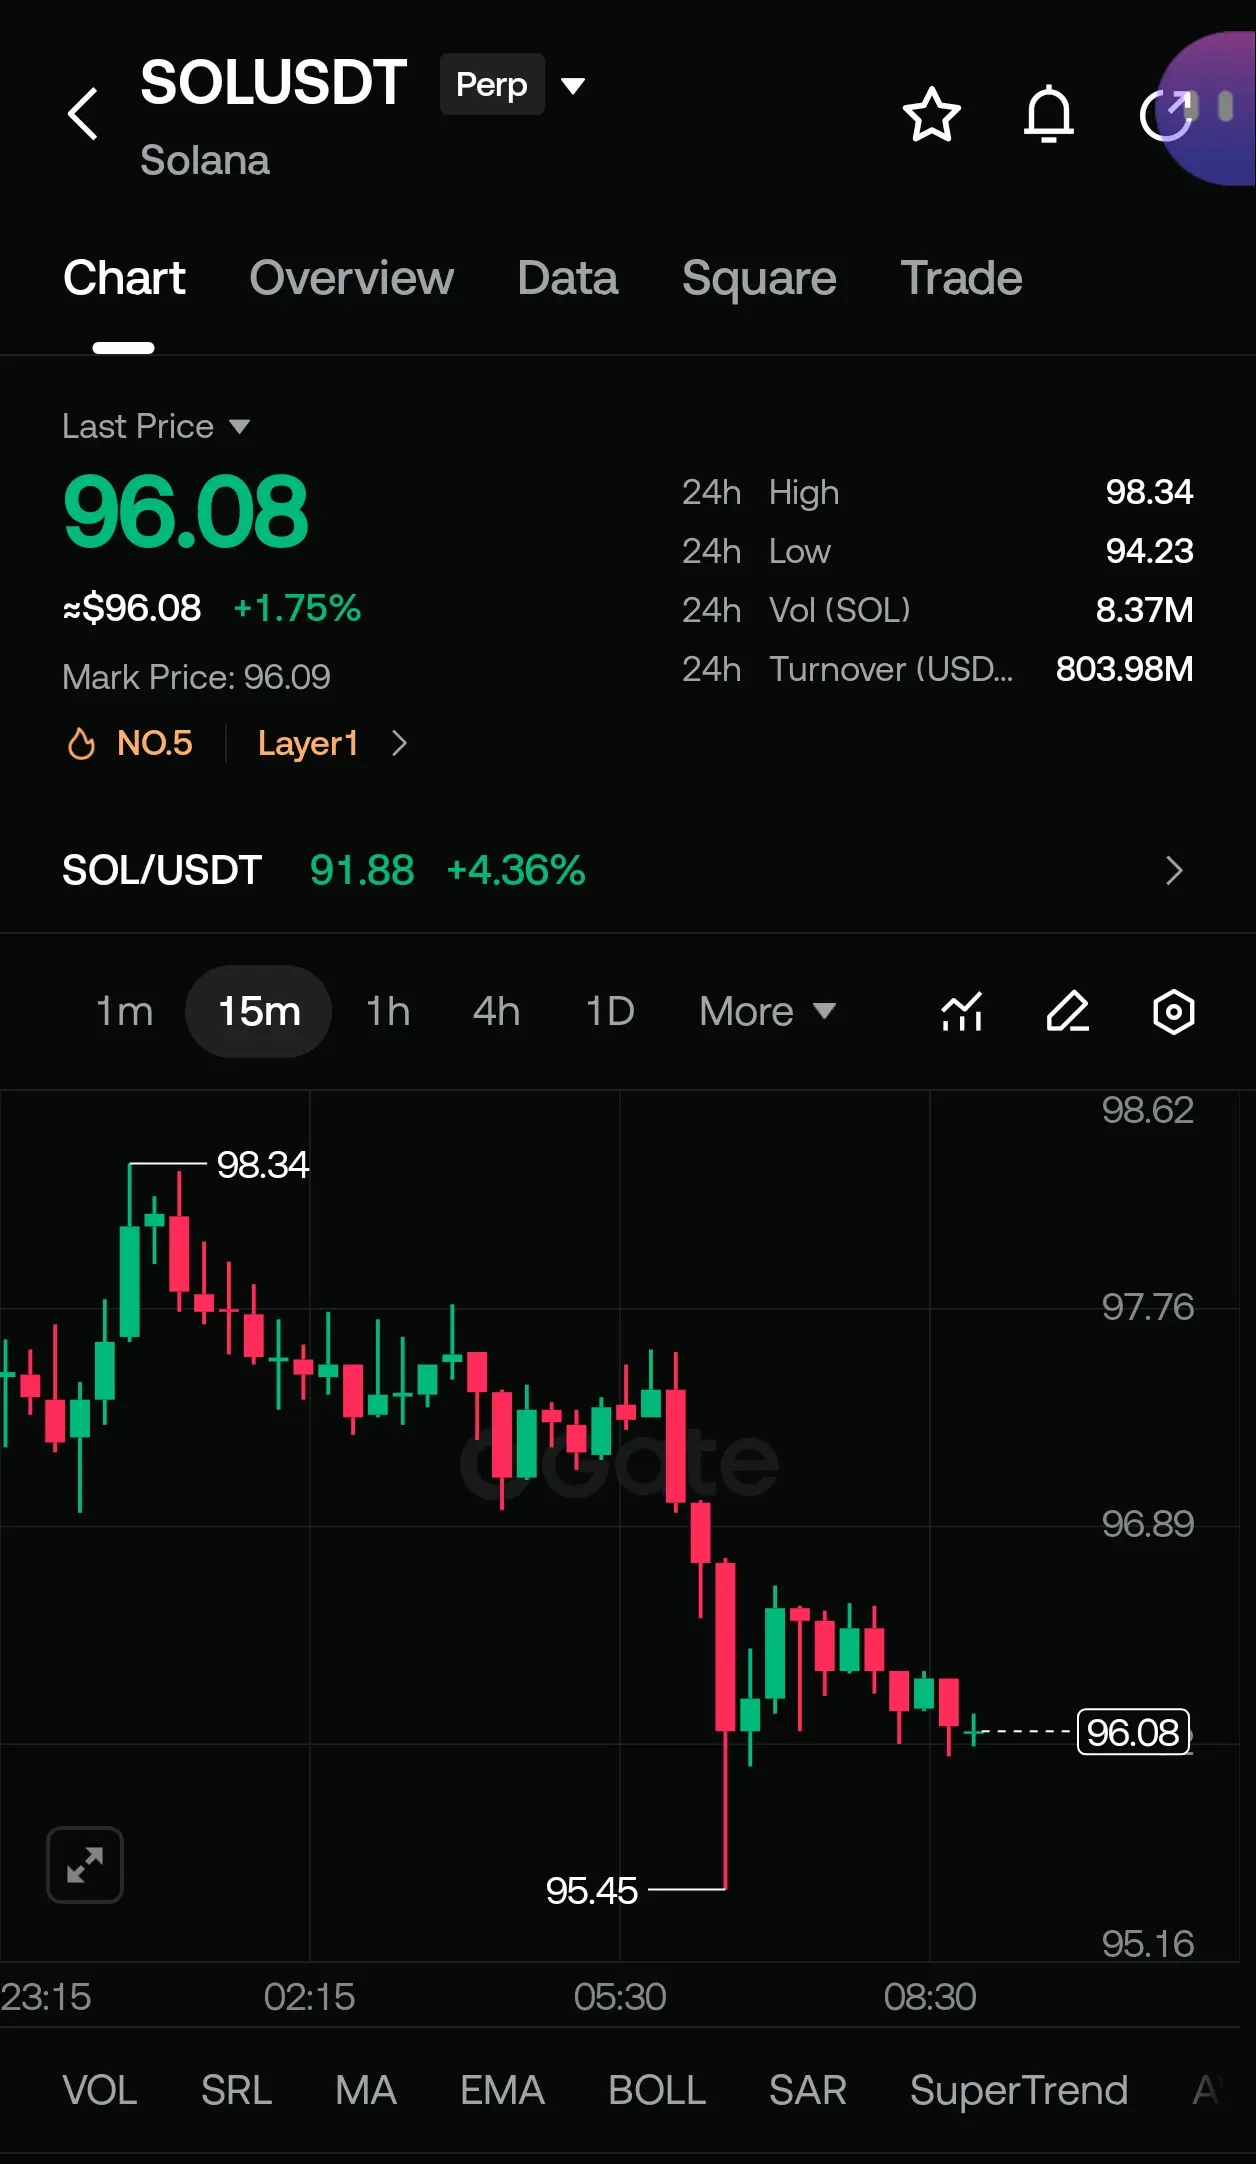The image size is (1256, 2164).
Task: Add SOLUSDT to favorites with star
Action: click(931, 114)
